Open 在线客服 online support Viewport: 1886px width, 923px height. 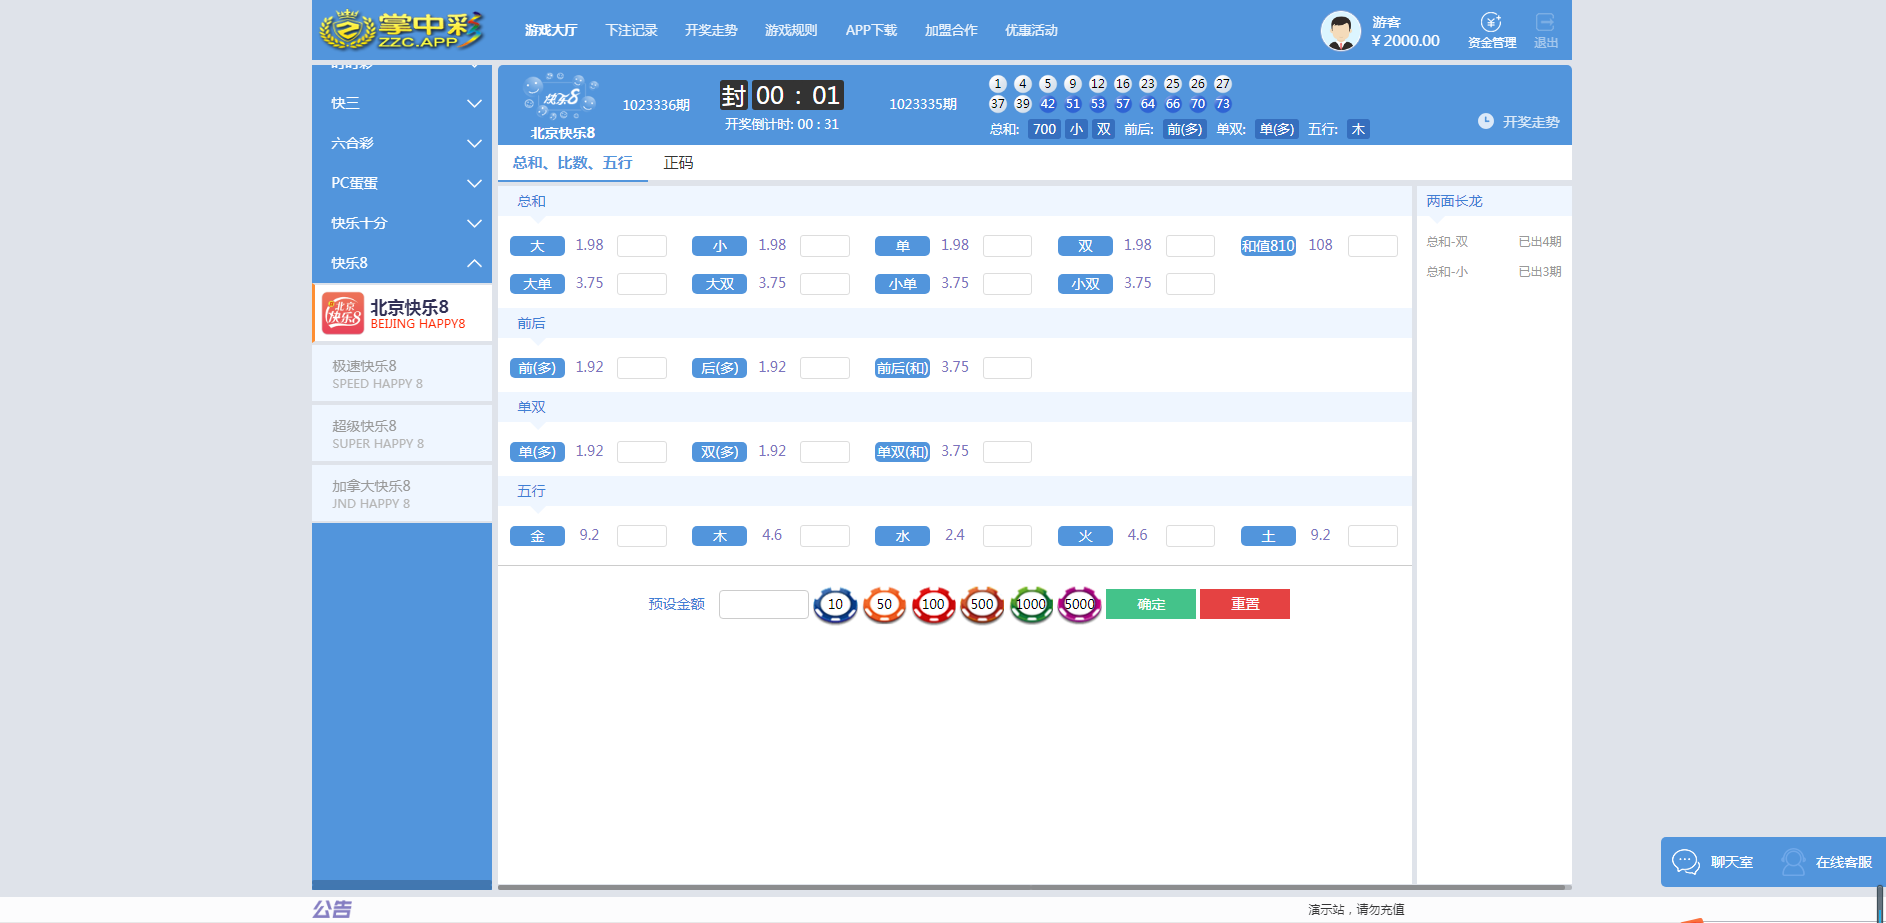tap(1826, 862)
